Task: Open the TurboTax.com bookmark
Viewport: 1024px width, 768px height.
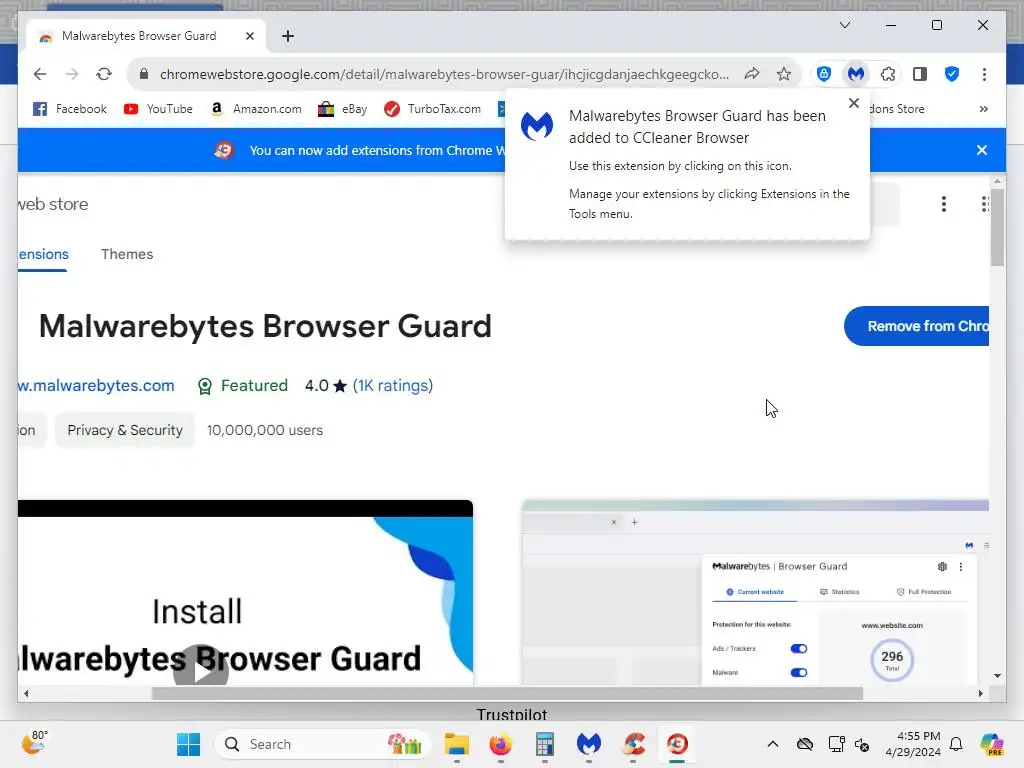Action: pos(432,109)
